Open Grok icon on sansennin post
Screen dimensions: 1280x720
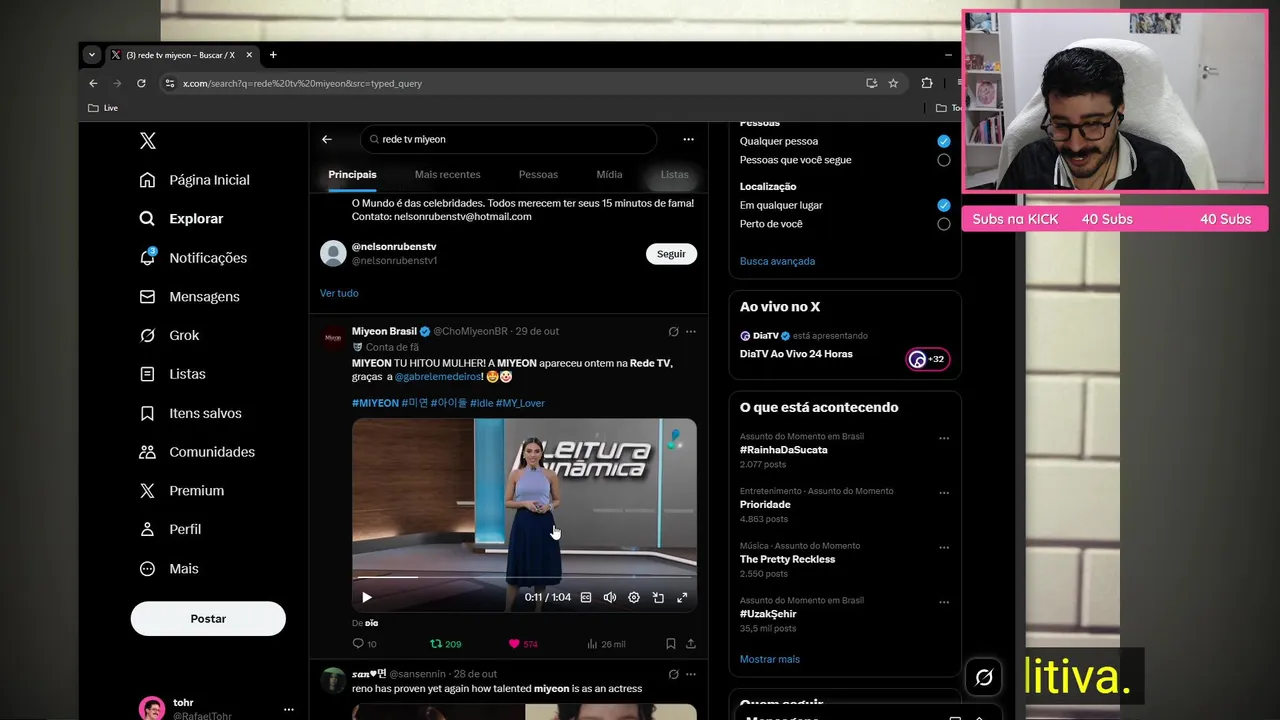[x=673, y=674]
